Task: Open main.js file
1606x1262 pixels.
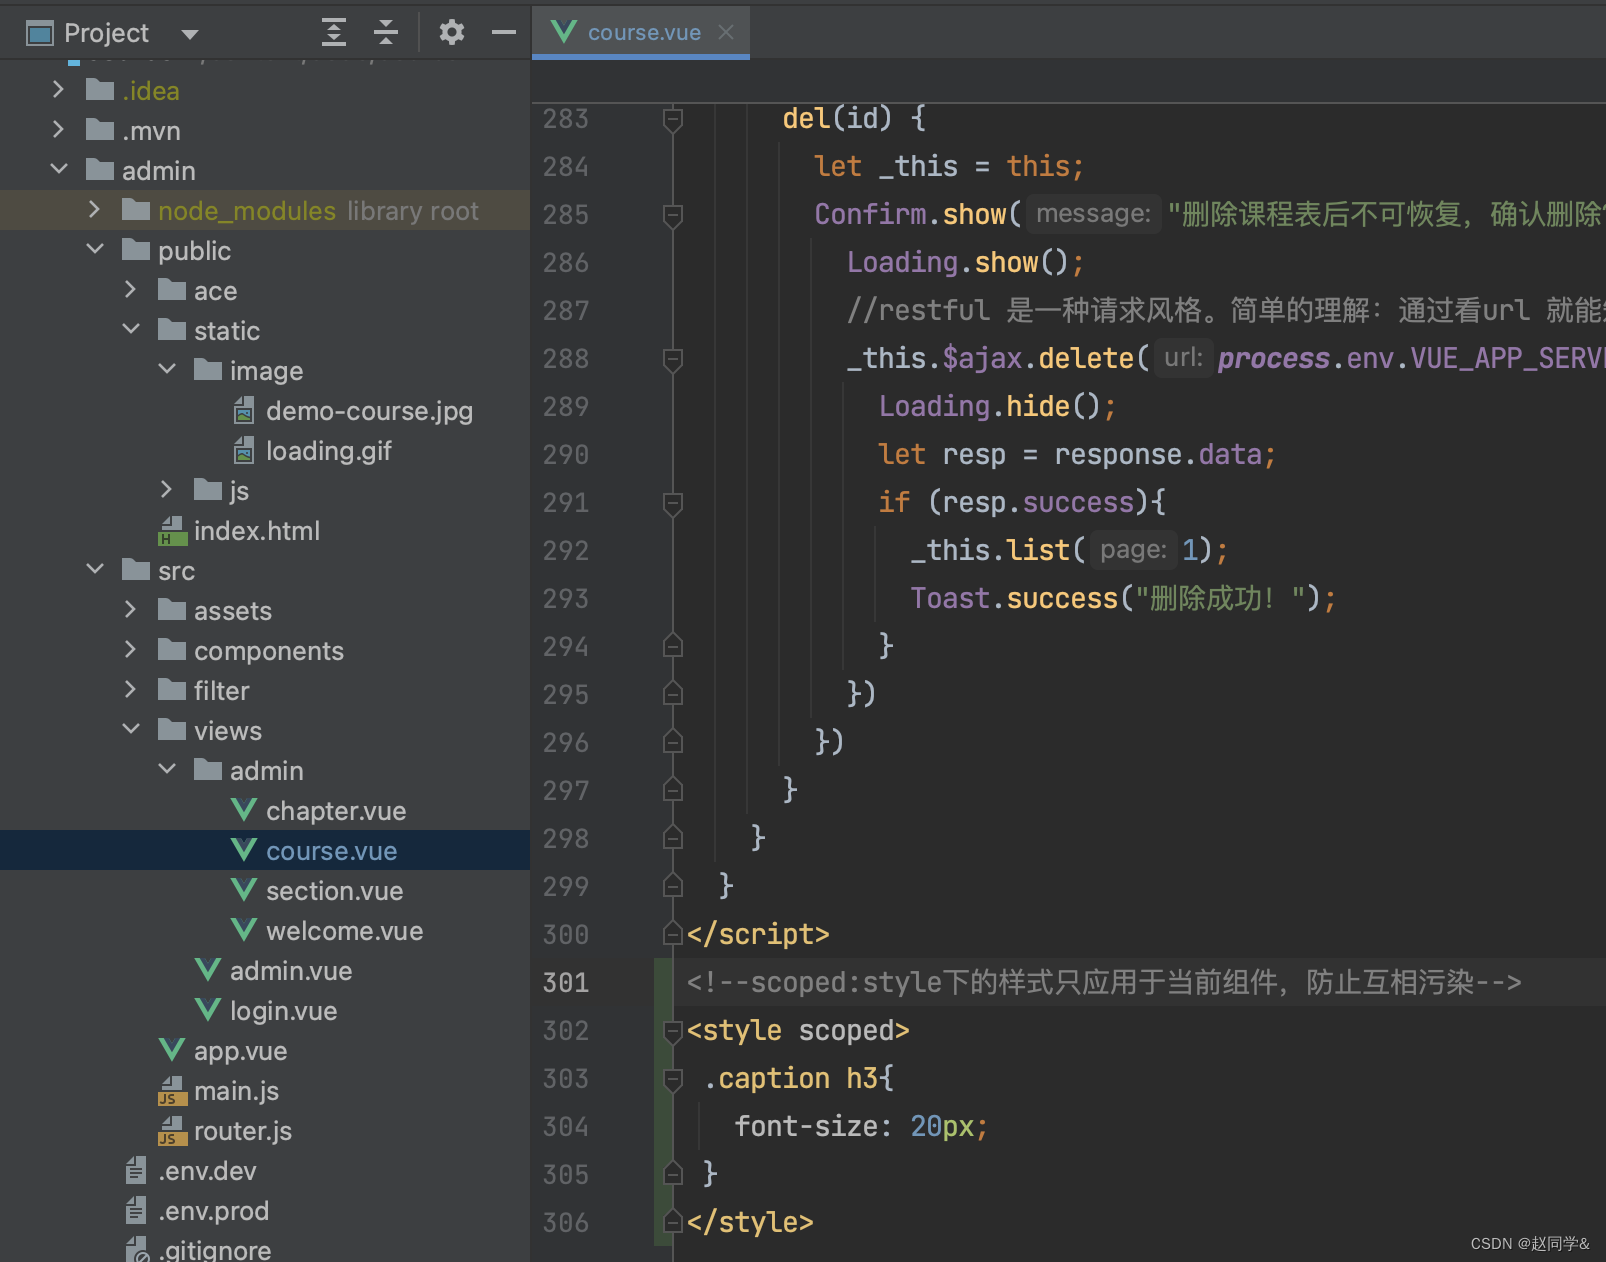Action: pos(236,1091)
